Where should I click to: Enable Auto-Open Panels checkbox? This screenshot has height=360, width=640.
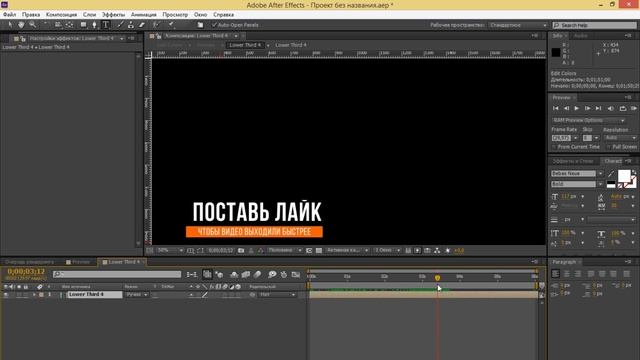click(214, 25)
